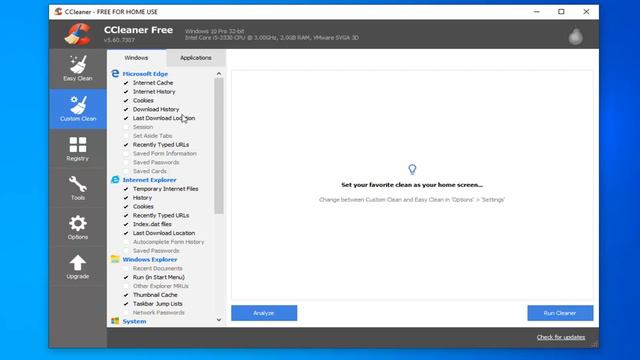The width and height of the screenshot is (640, 360).
Task: Collapse the Microsoft Edge group header
Action: [x=145, y=74]
